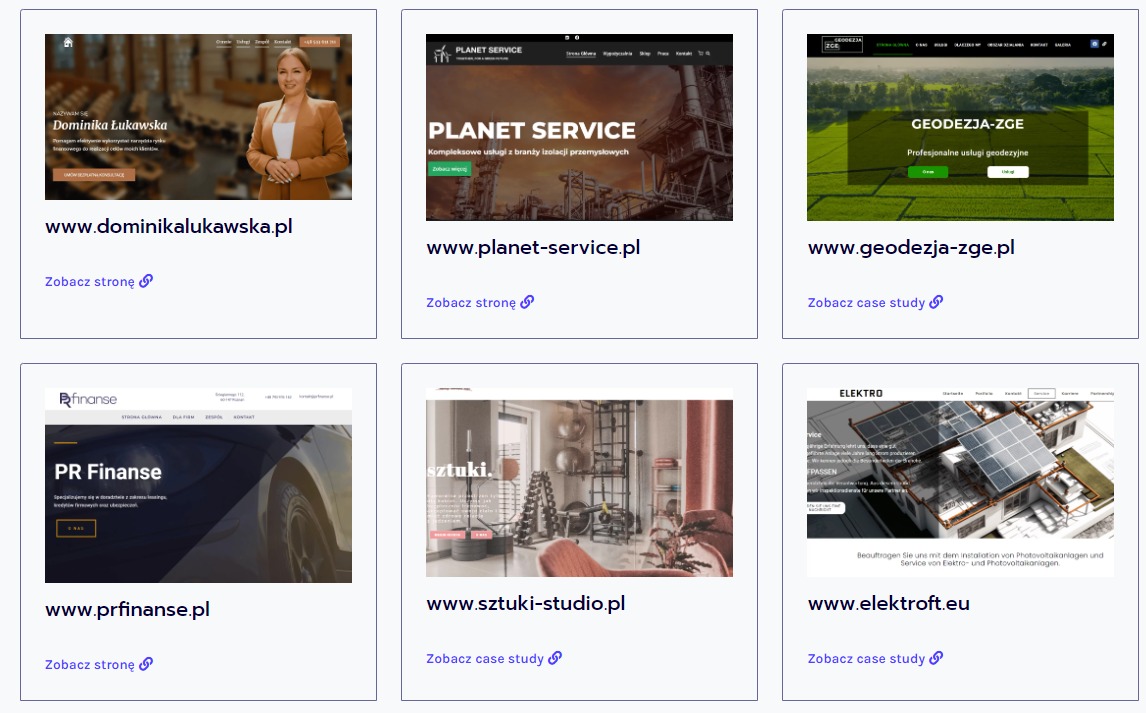Open "Zobacz stronę" under www.dominikalukawska.pl
1146x713 pixels.
click(x=89, y=281)
